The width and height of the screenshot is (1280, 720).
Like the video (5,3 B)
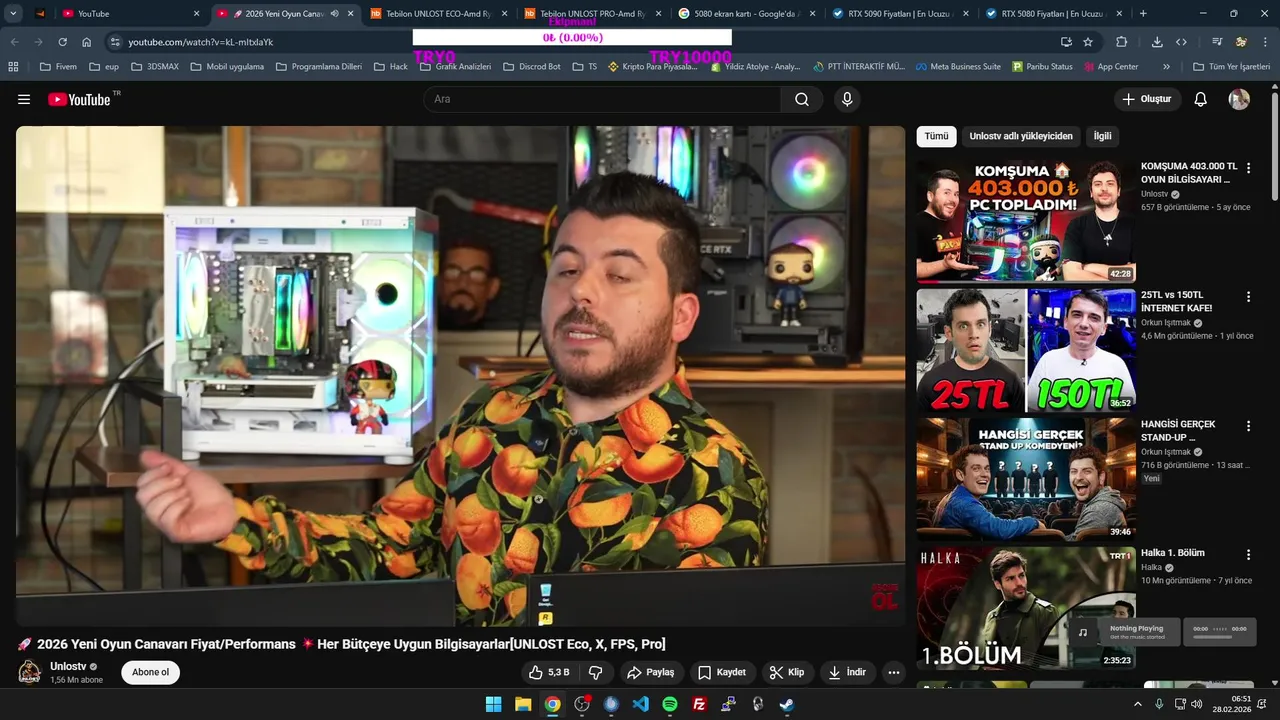point(548,672)
